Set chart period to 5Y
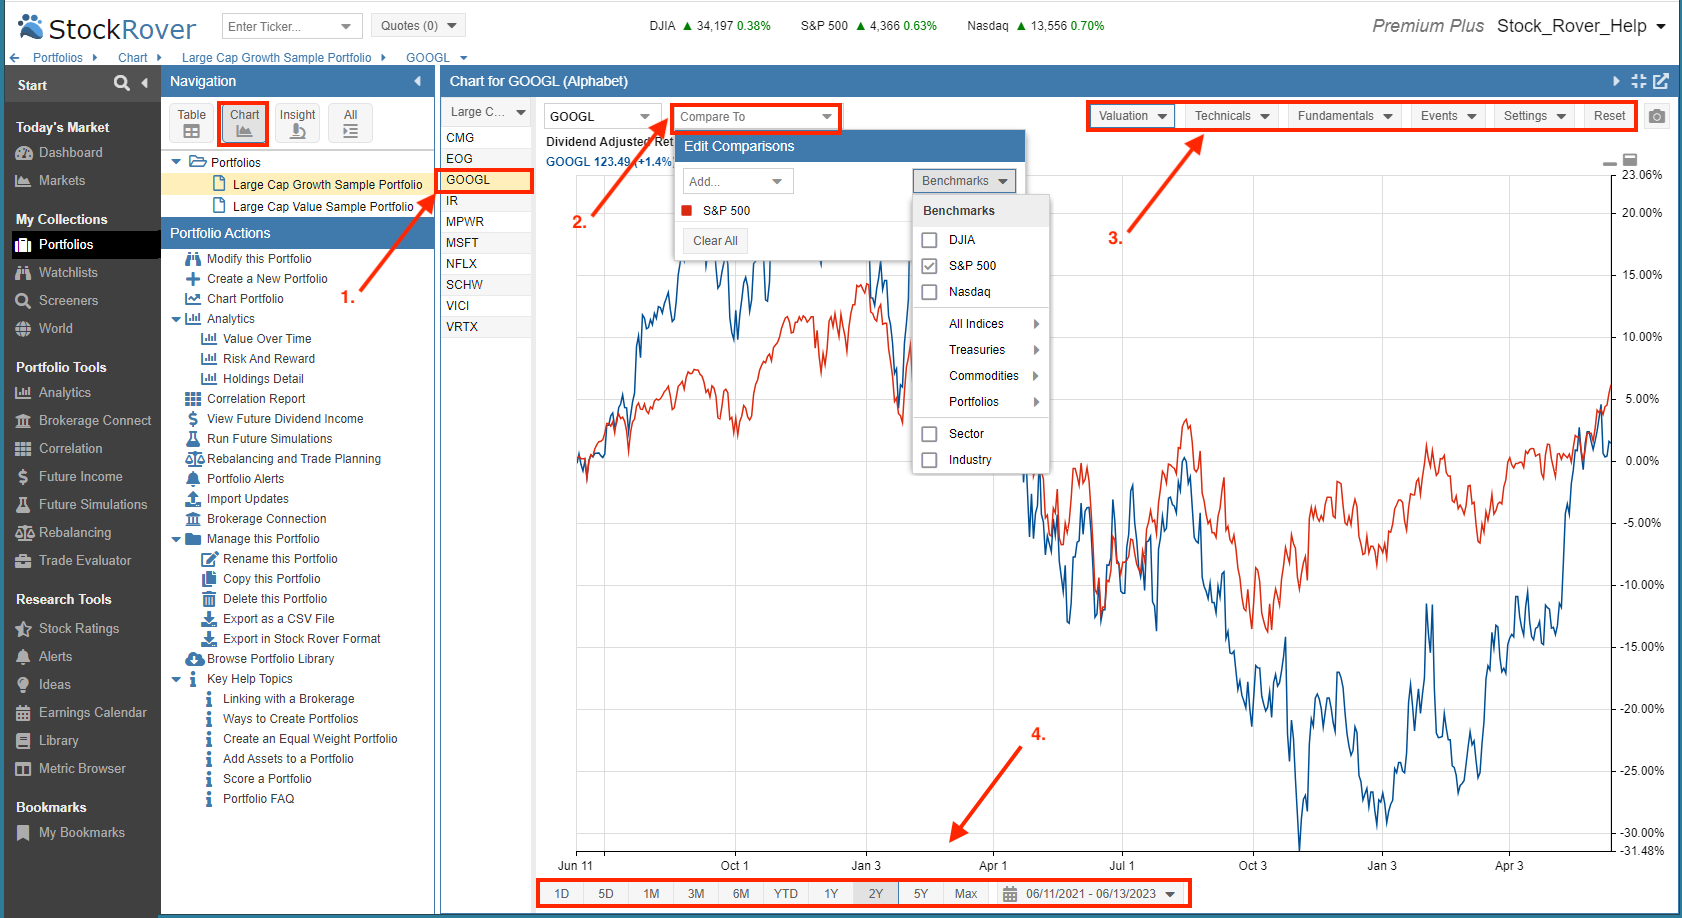The image size is (1682, 918). coord(921,894)
